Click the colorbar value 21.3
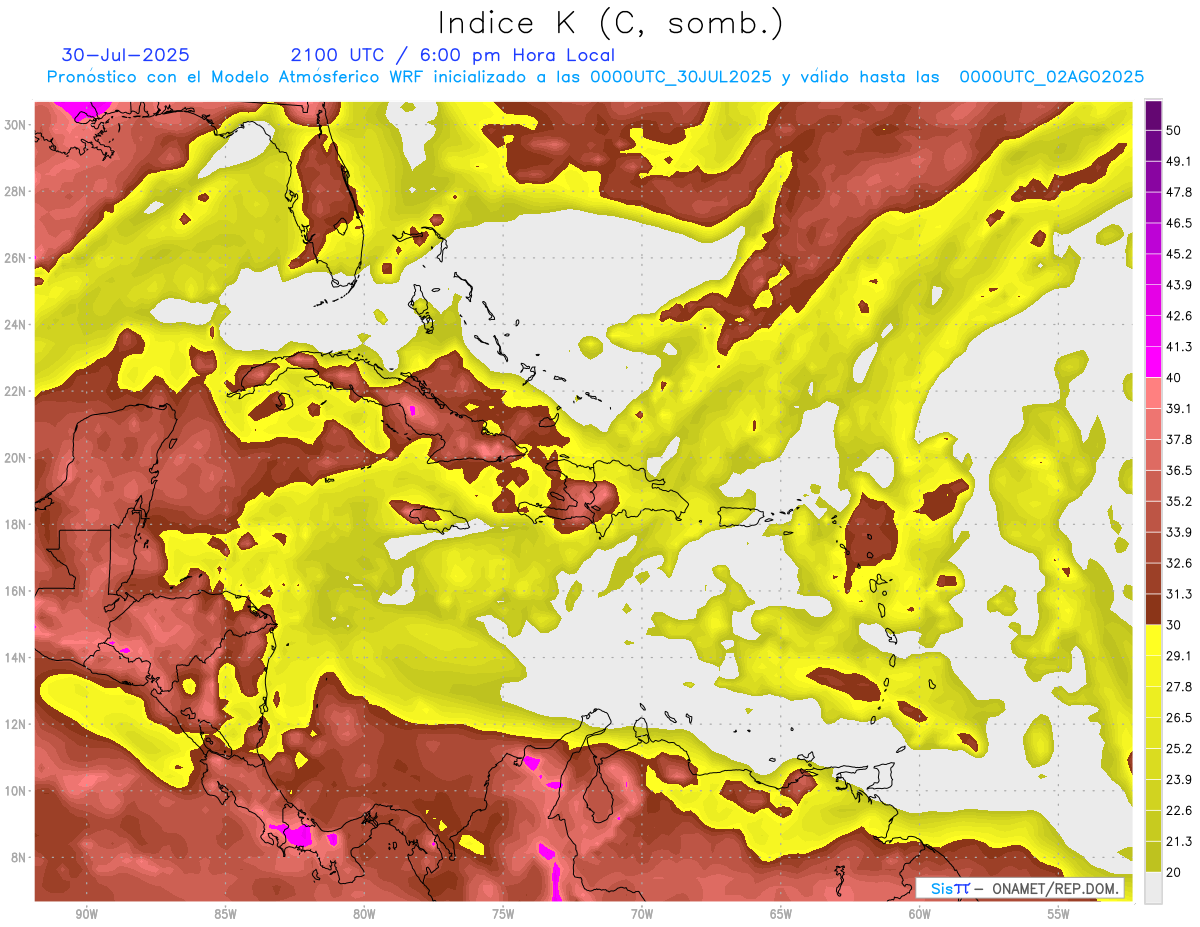Screen dimensions: 1200x927 pyautogui.click(x=1178, y=841)
